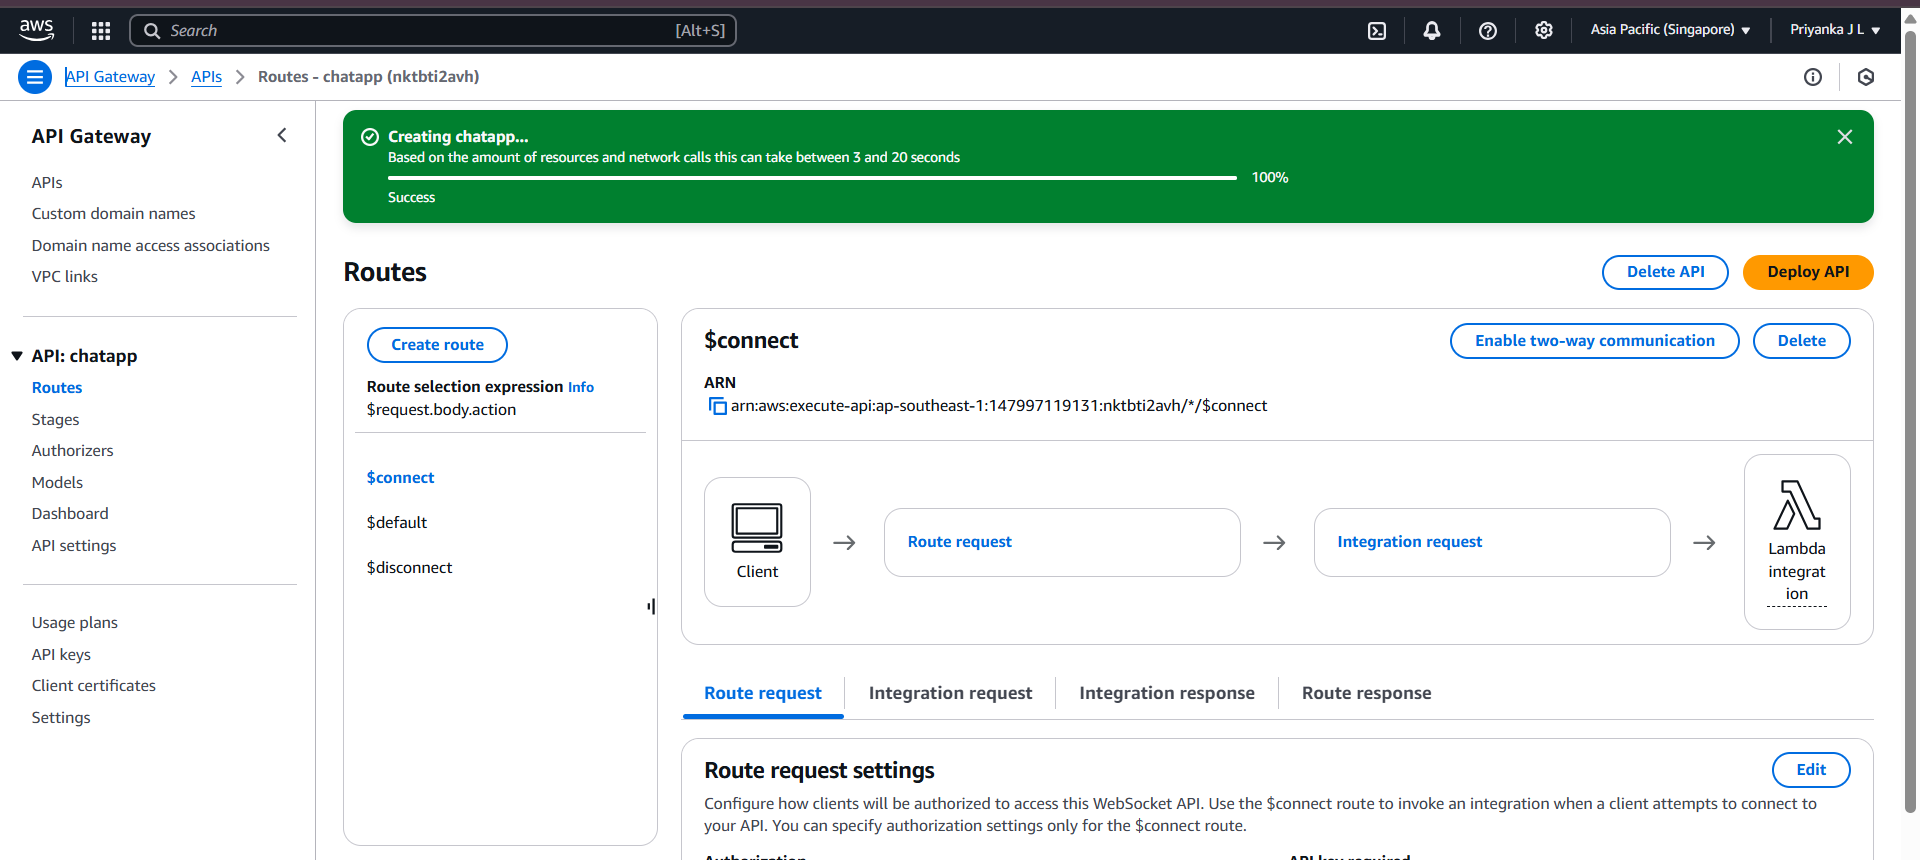Open the Lambda integration box
The height and width of the screenshot is (860, 1920).
point(1797,542)
